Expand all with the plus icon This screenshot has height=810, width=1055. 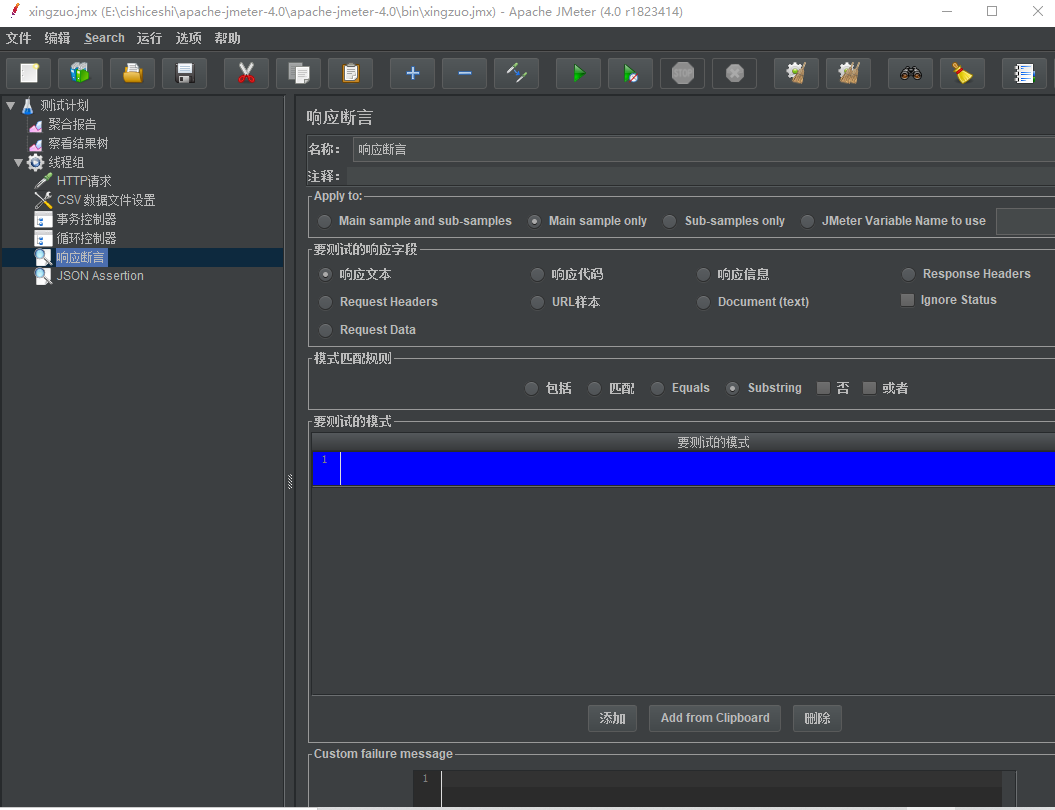tap(412, 73)
